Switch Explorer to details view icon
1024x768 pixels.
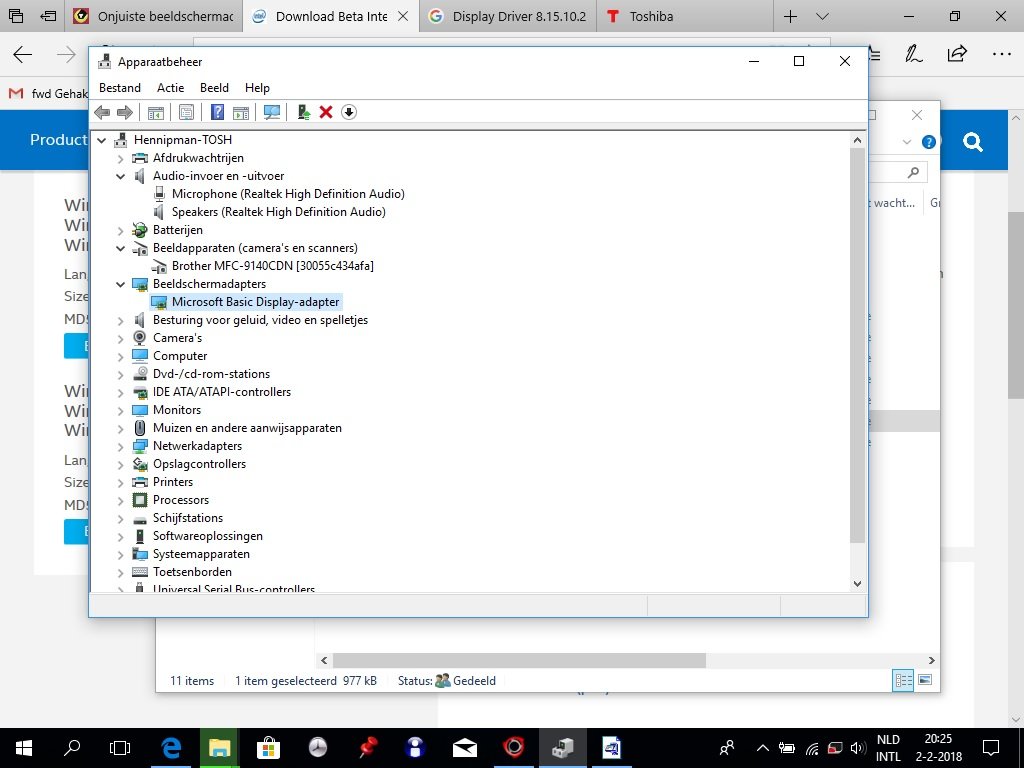(x=903, y=680)
